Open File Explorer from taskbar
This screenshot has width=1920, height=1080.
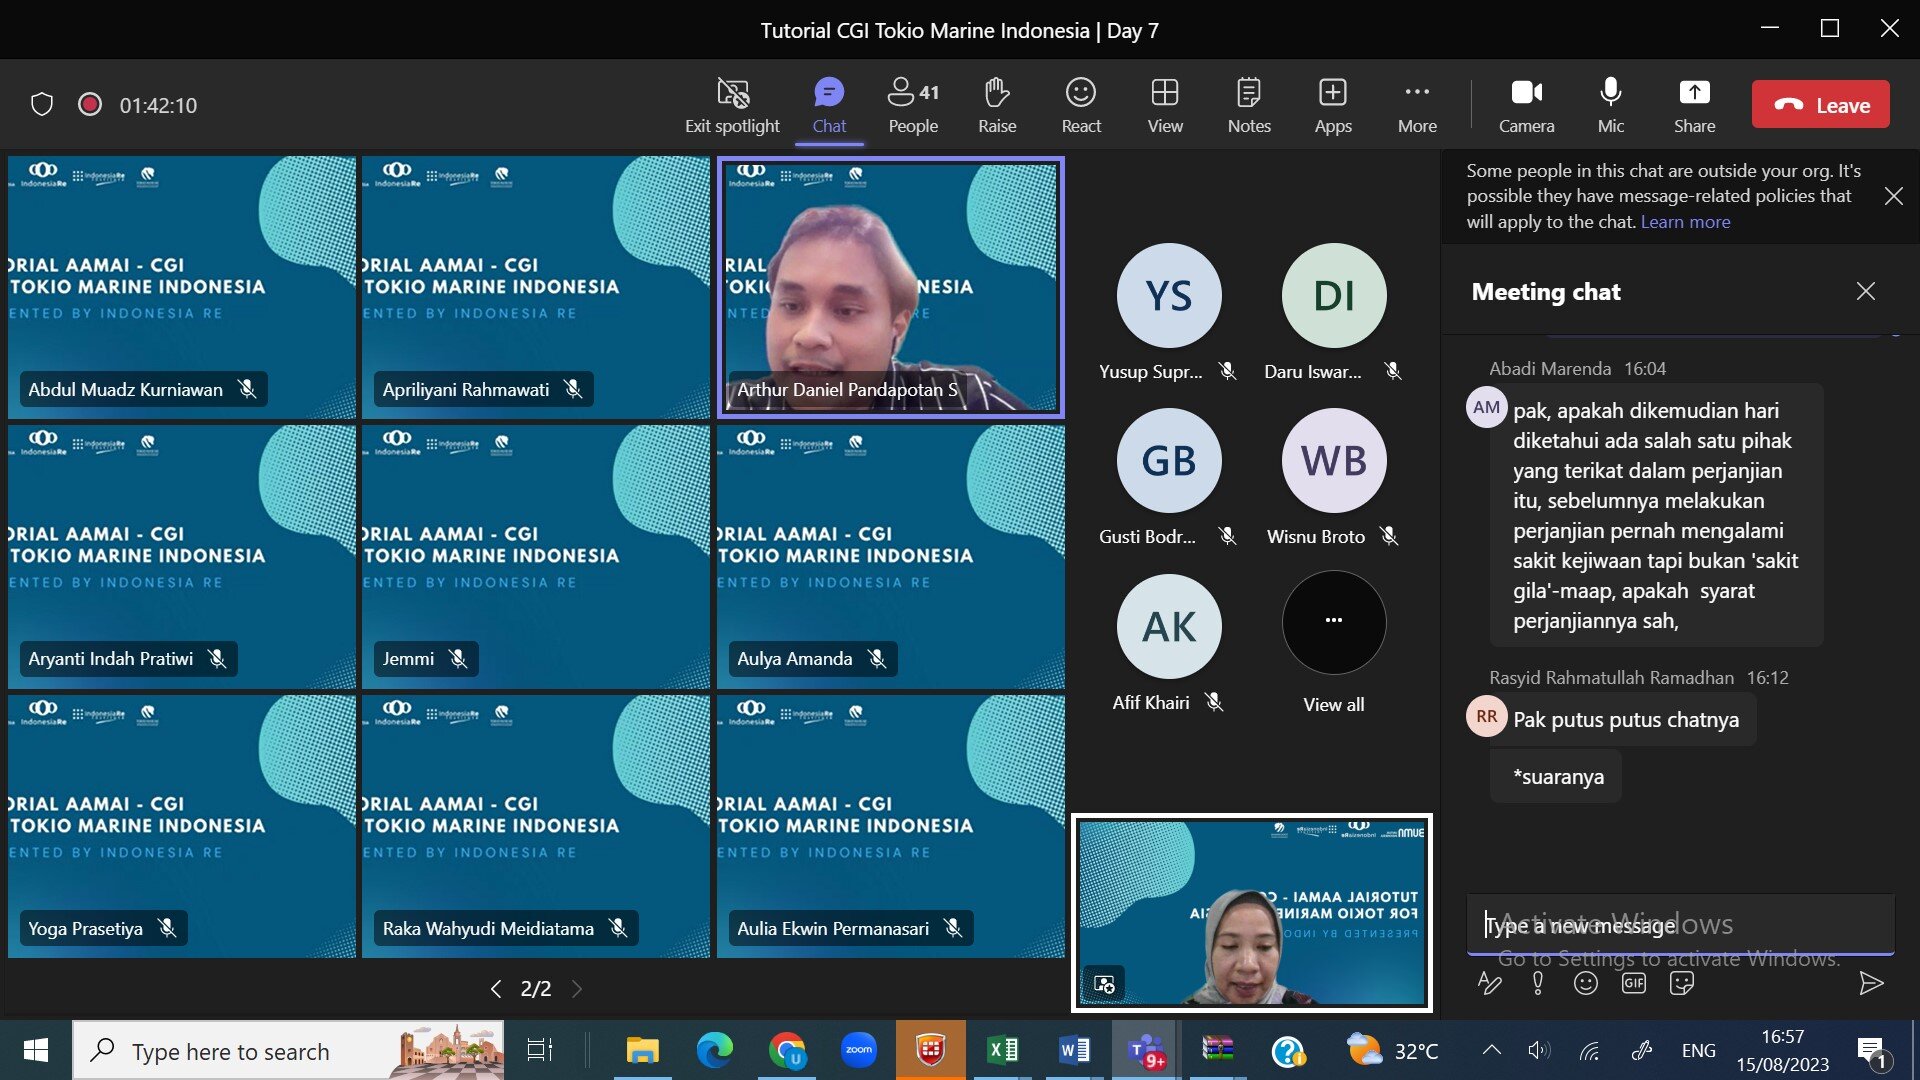pos(642,1051)
